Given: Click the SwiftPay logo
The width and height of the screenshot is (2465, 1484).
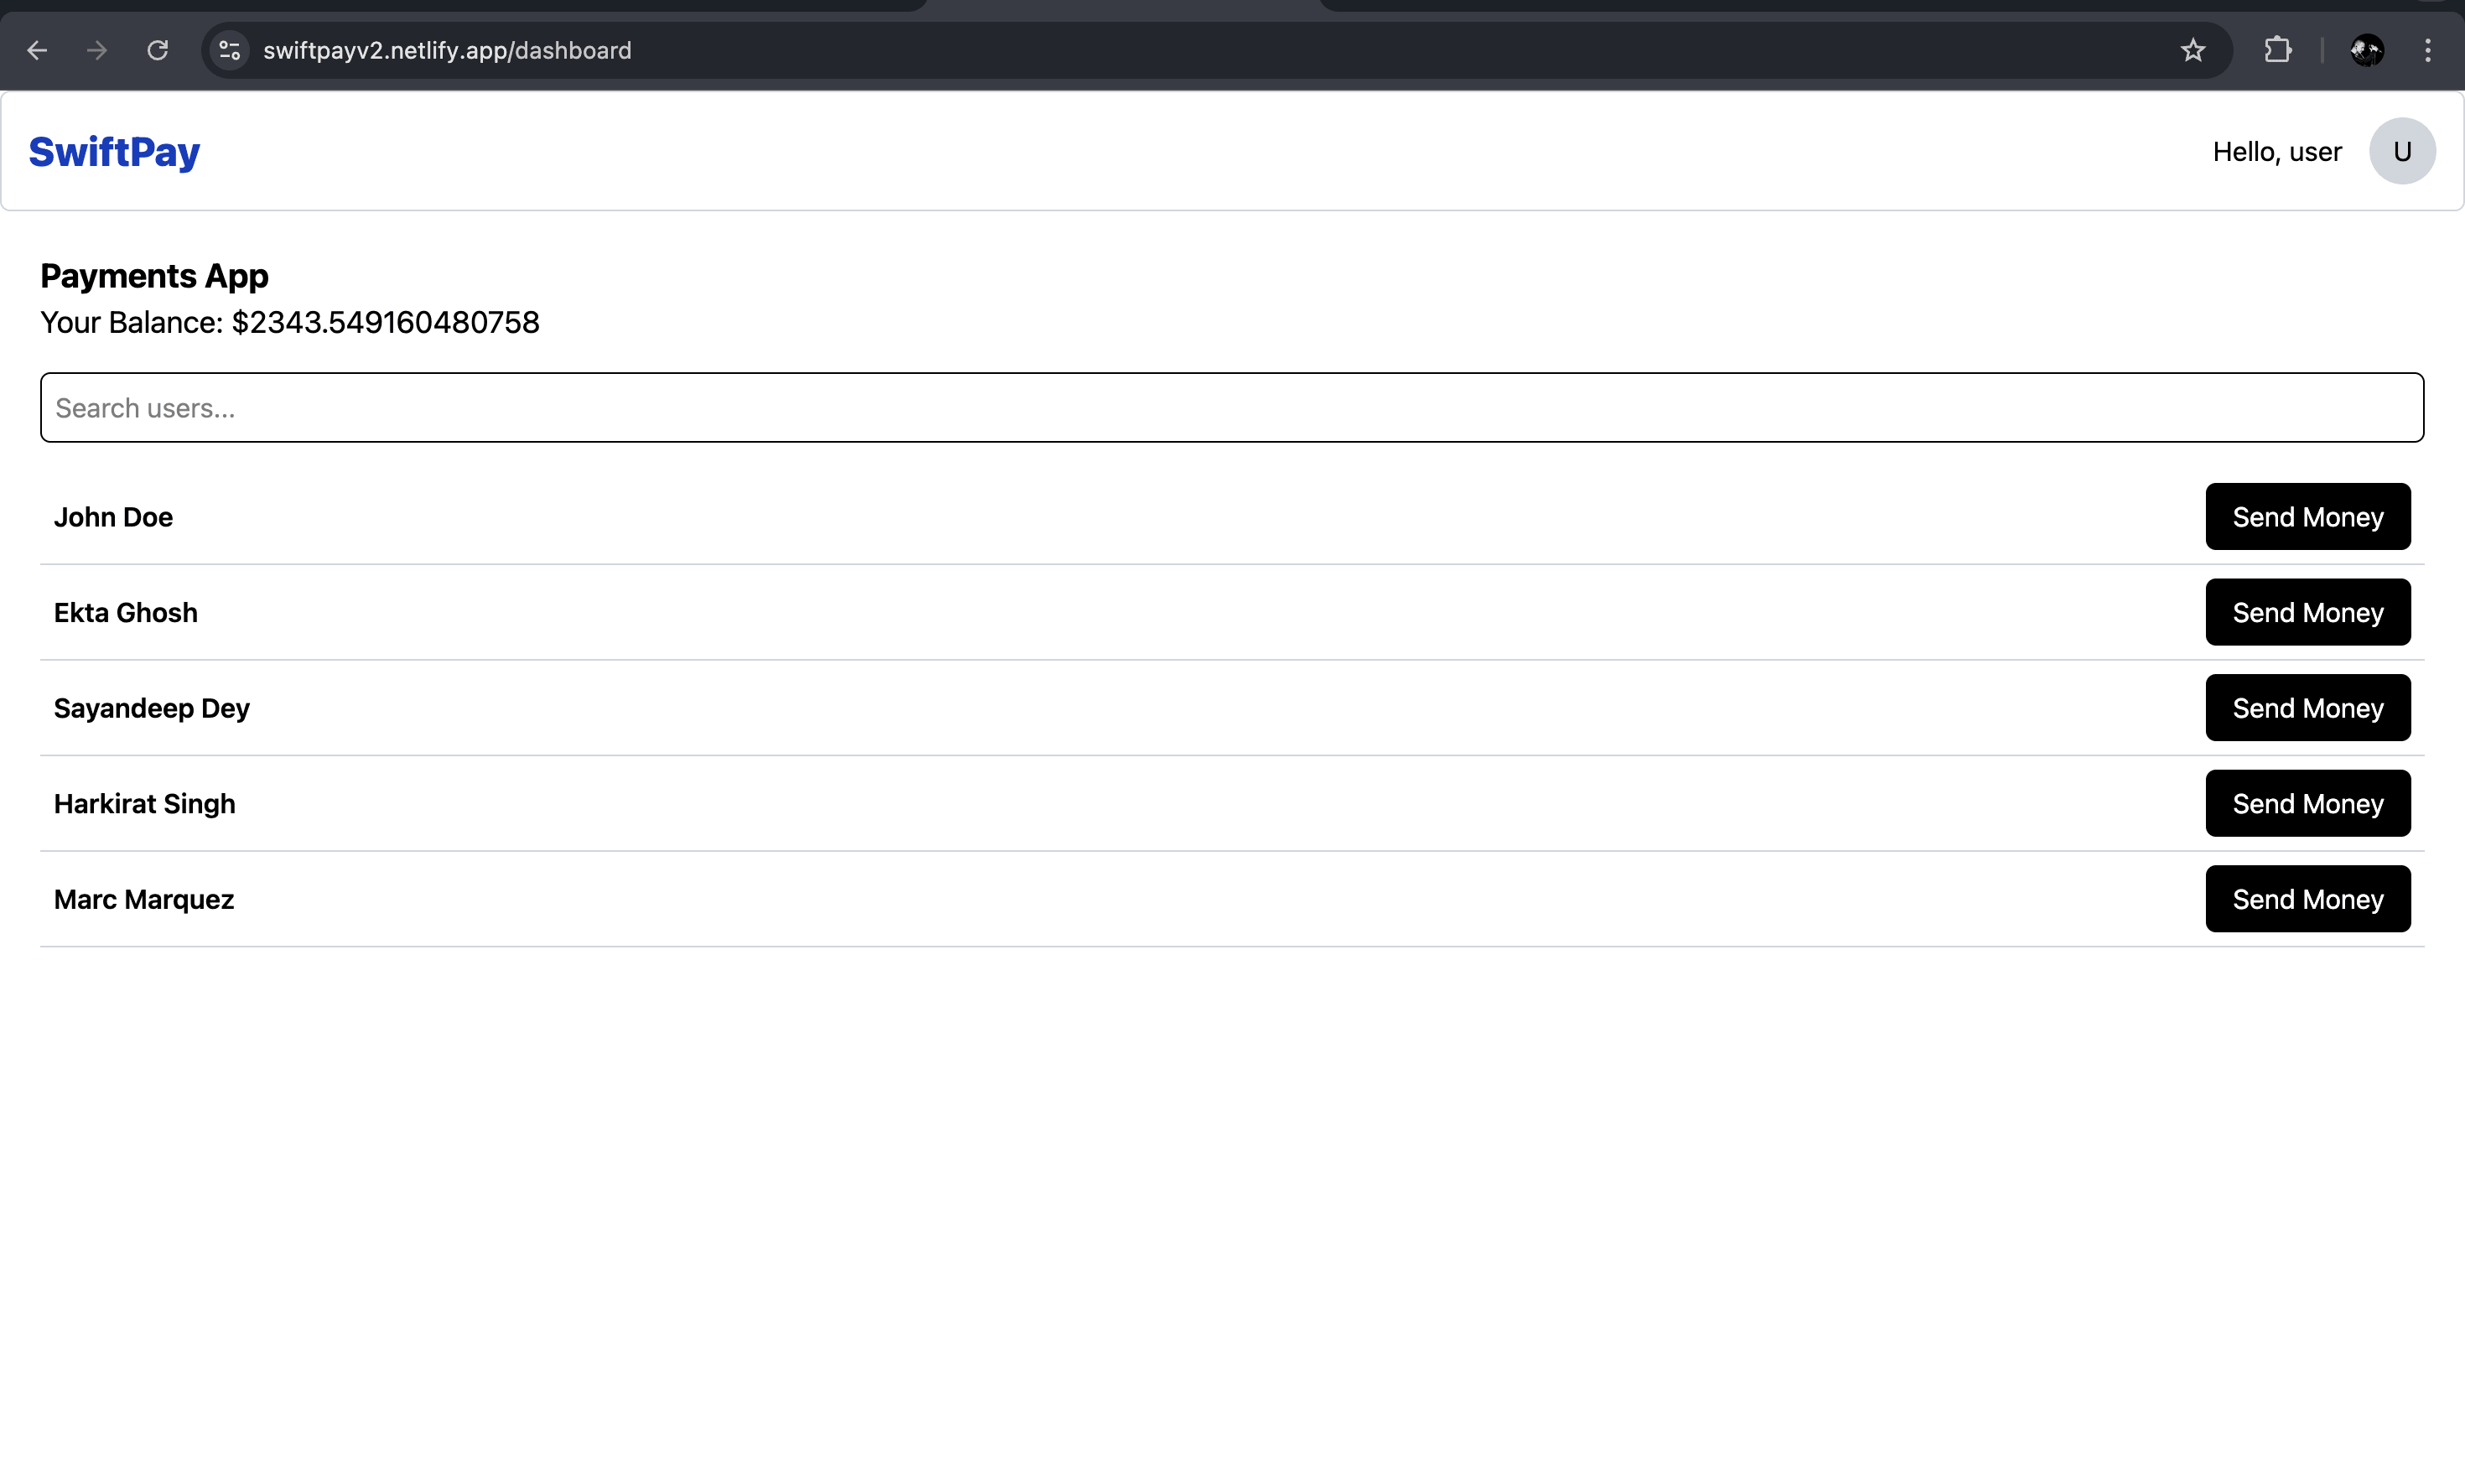Looking at the screenshot, I should [114, 152].
